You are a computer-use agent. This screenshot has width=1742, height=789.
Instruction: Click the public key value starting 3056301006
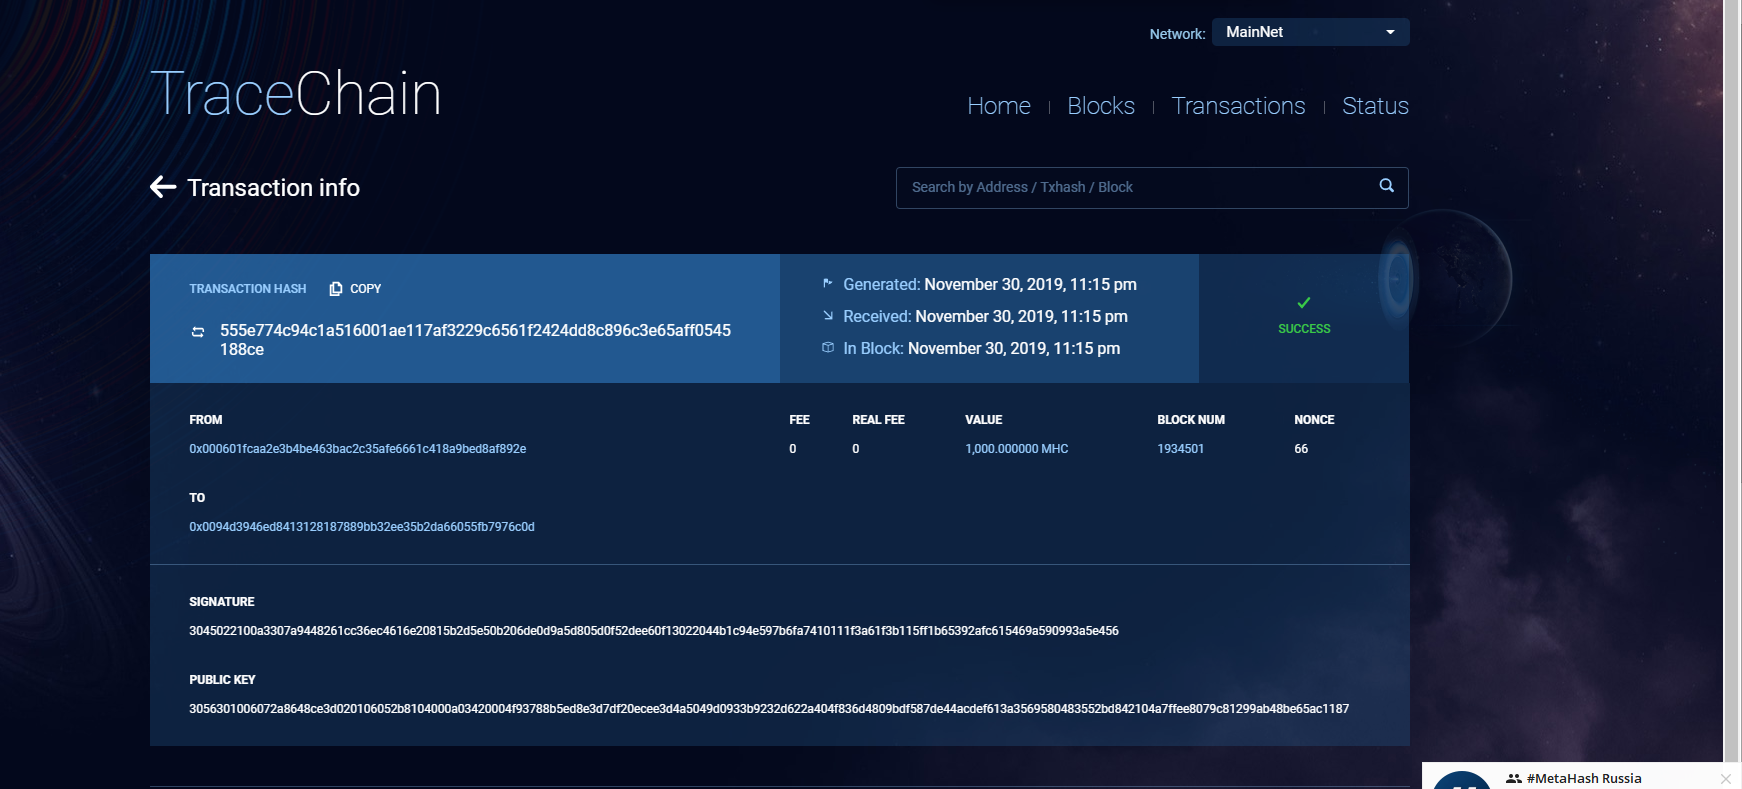coord(769,709)
